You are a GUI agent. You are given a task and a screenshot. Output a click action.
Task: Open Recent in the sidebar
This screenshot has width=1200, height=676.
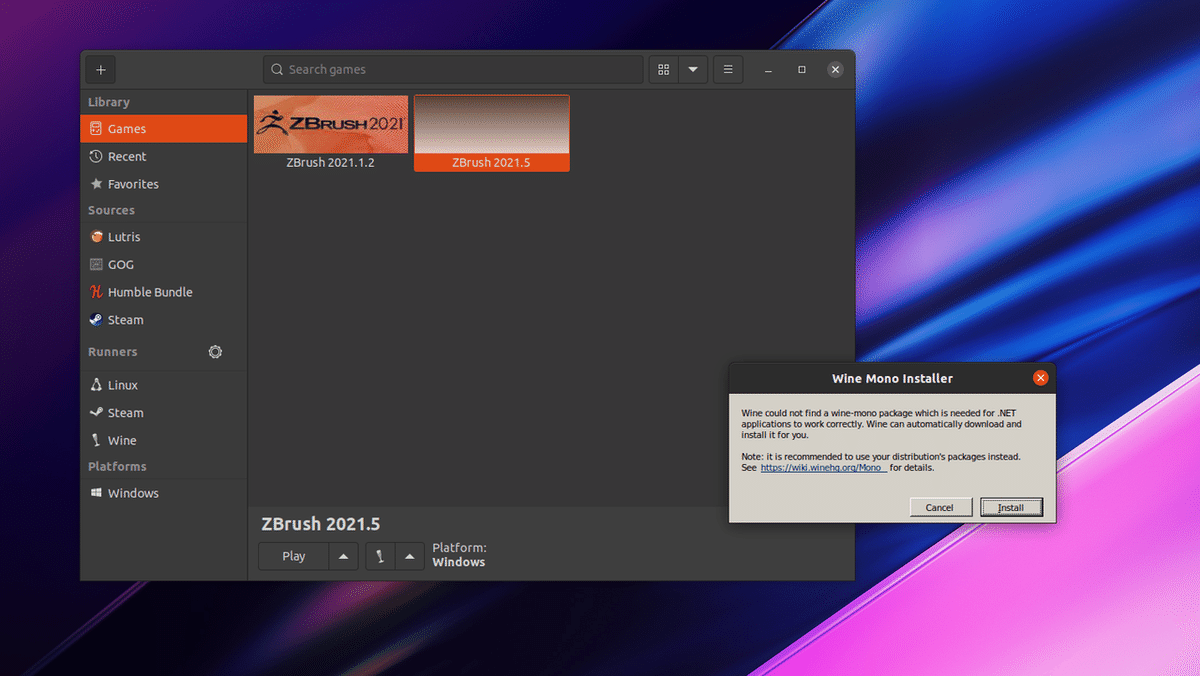[164, 157]
